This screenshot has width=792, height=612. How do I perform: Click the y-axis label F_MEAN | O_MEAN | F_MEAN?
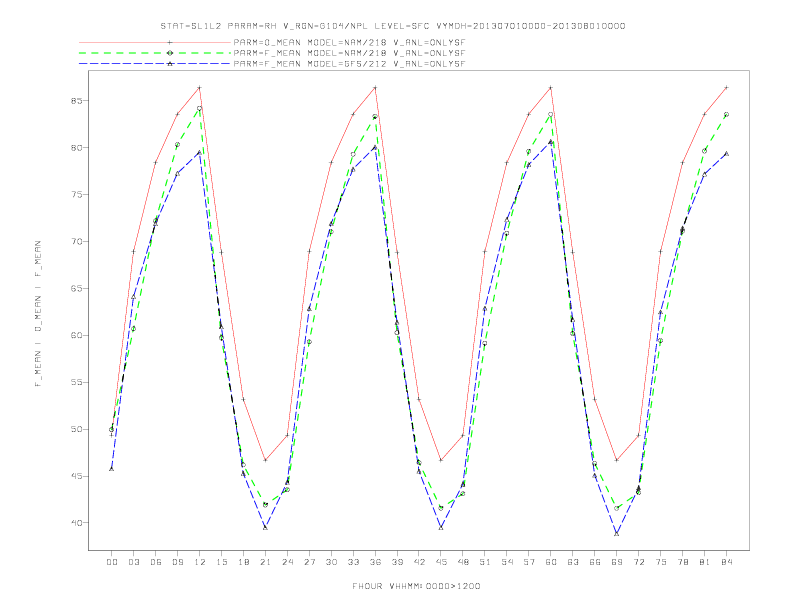click(38, 314)
